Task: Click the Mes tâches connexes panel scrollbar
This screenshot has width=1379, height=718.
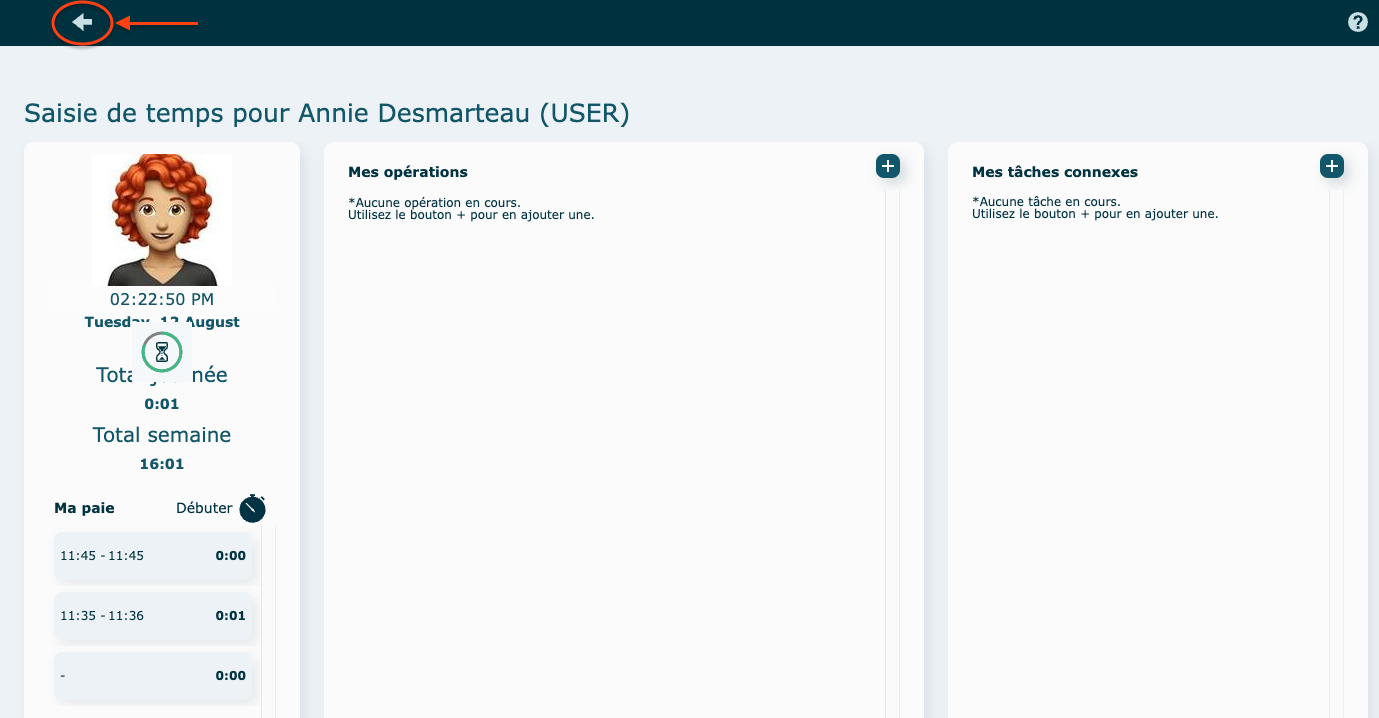Action: [1336, 450]
